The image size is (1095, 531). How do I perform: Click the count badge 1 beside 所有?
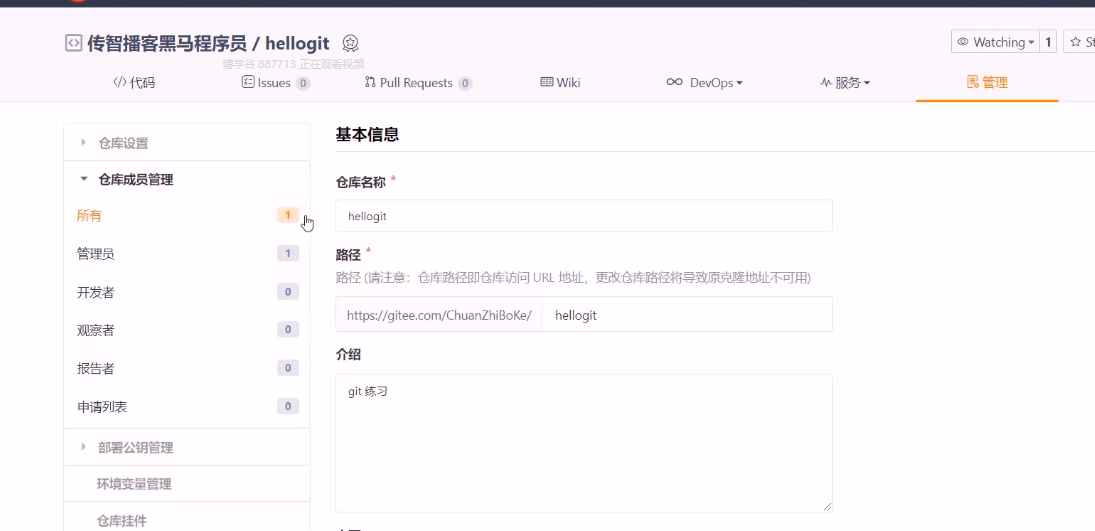(x=288, y=215)
